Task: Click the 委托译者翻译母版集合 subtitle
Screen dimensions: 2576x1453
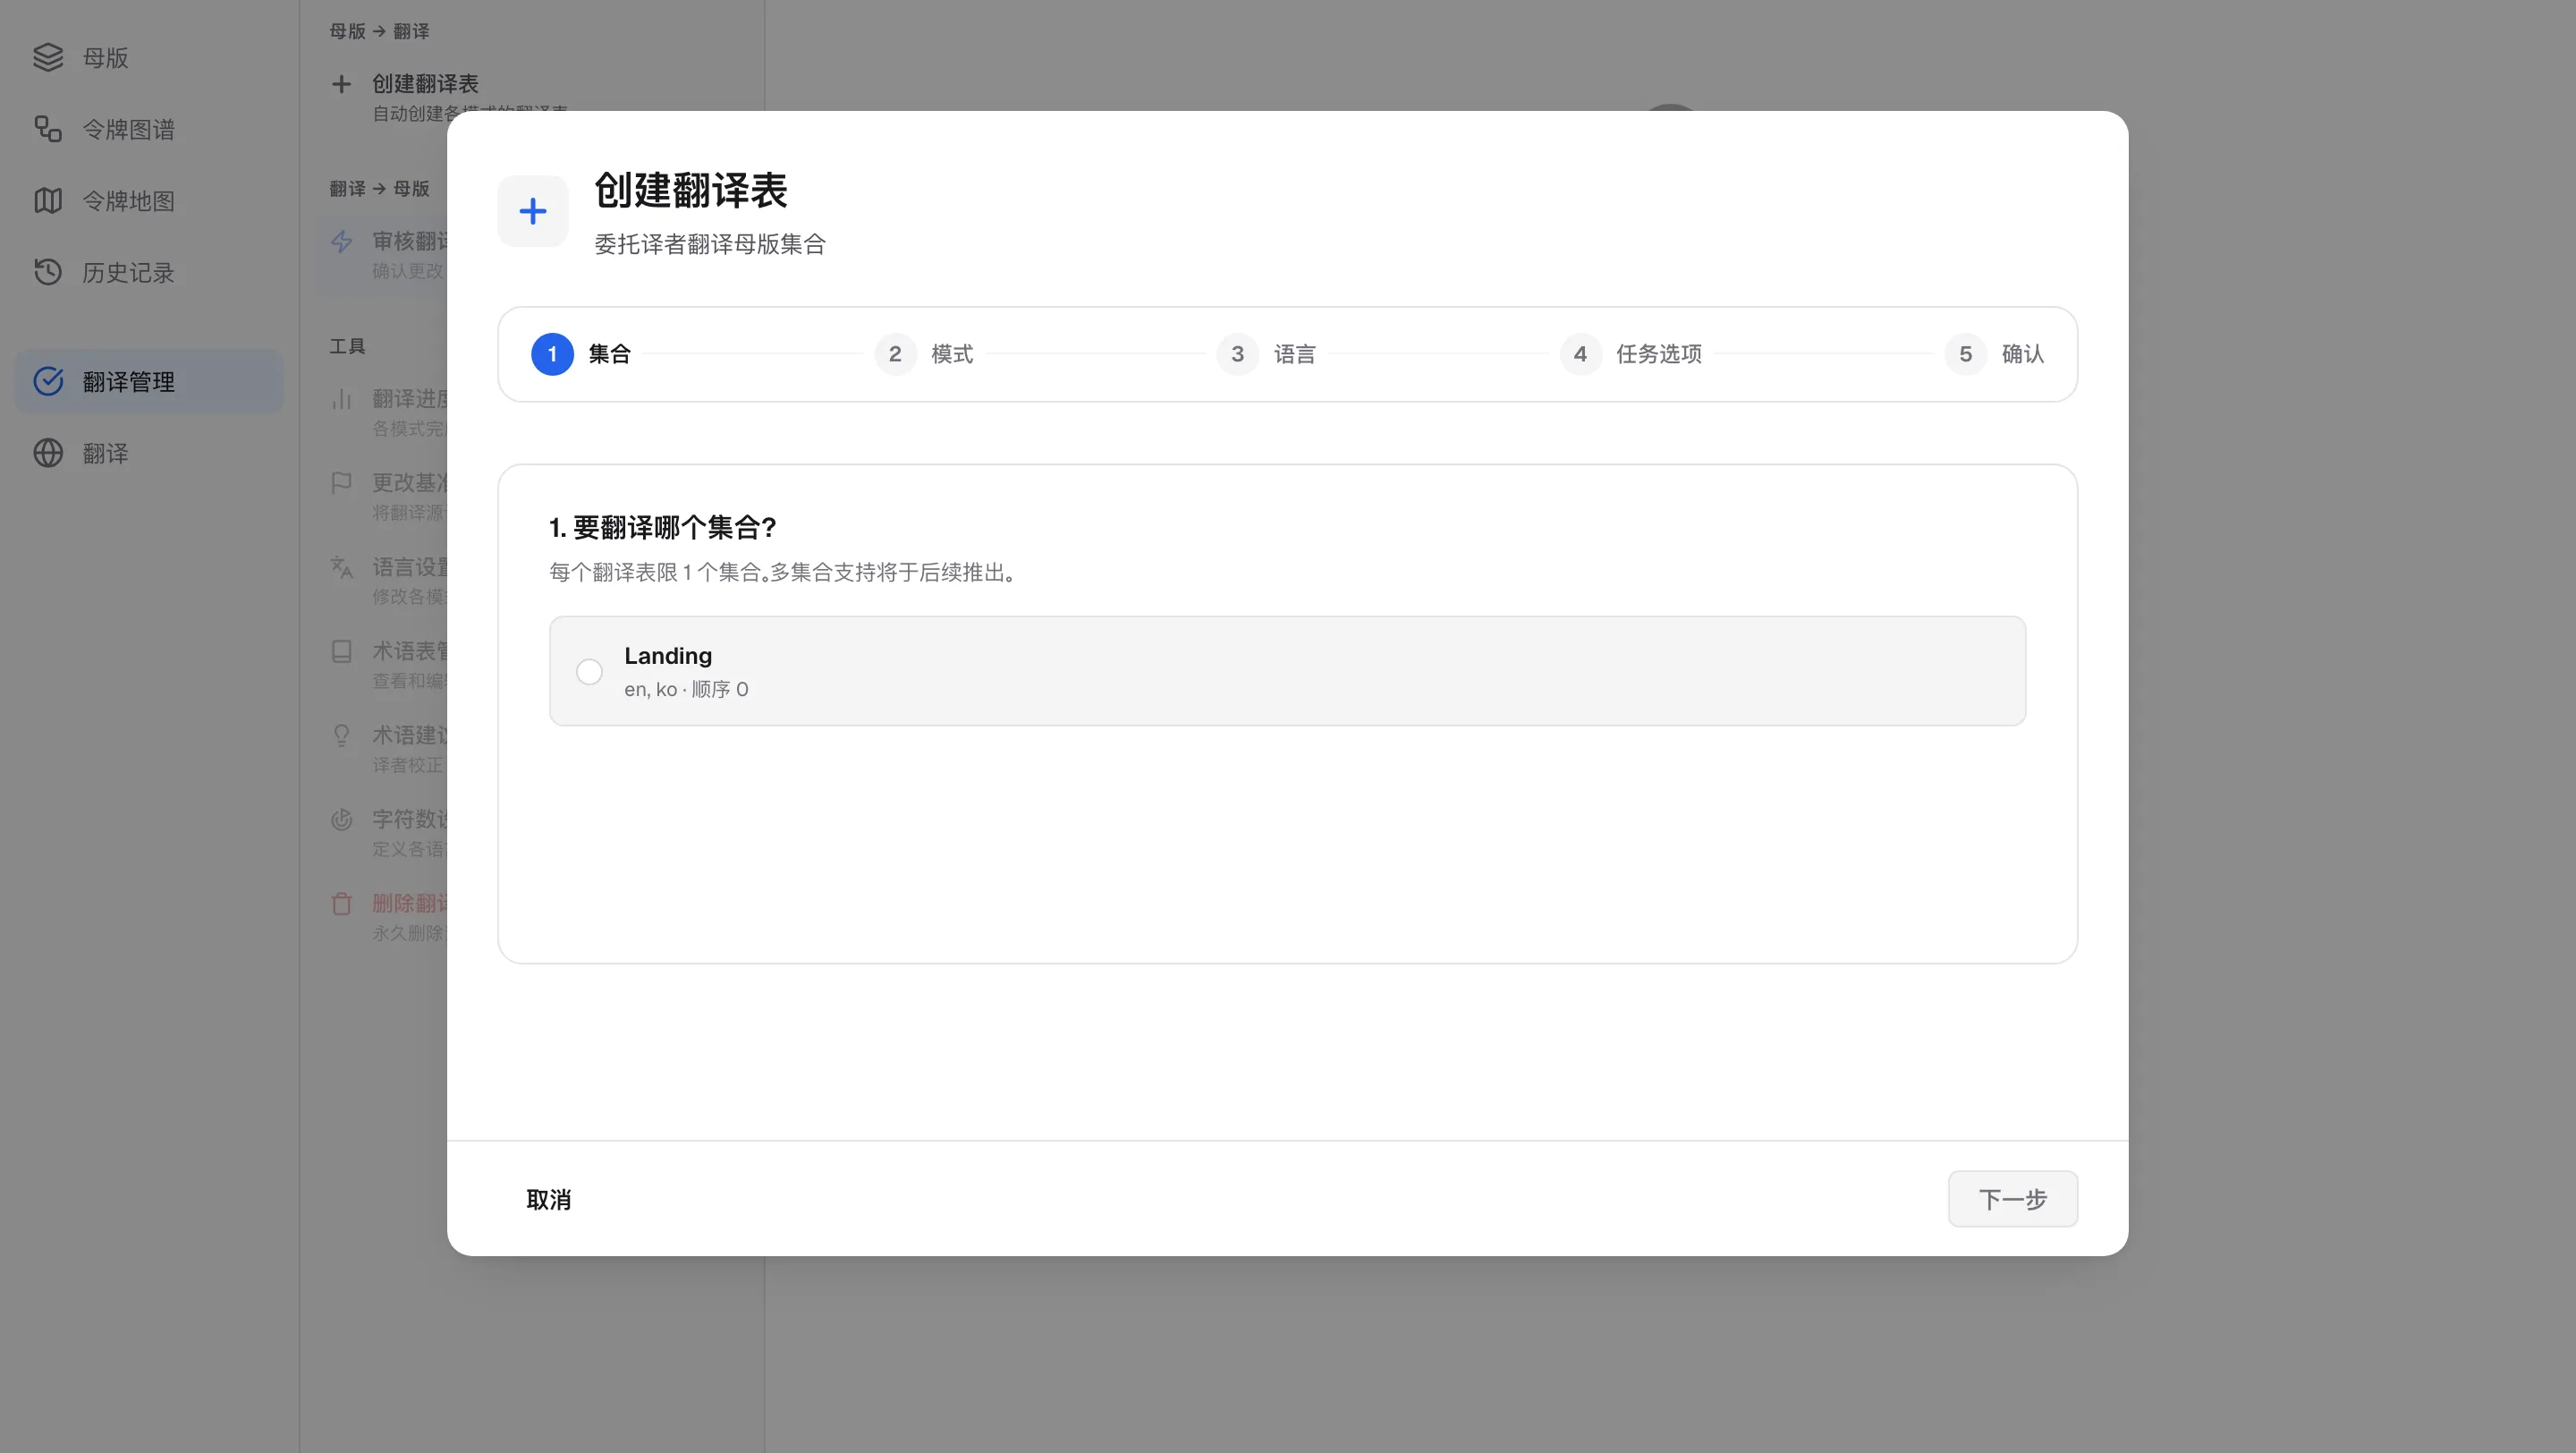Action: pyautogui.click(x=710, y=244)
